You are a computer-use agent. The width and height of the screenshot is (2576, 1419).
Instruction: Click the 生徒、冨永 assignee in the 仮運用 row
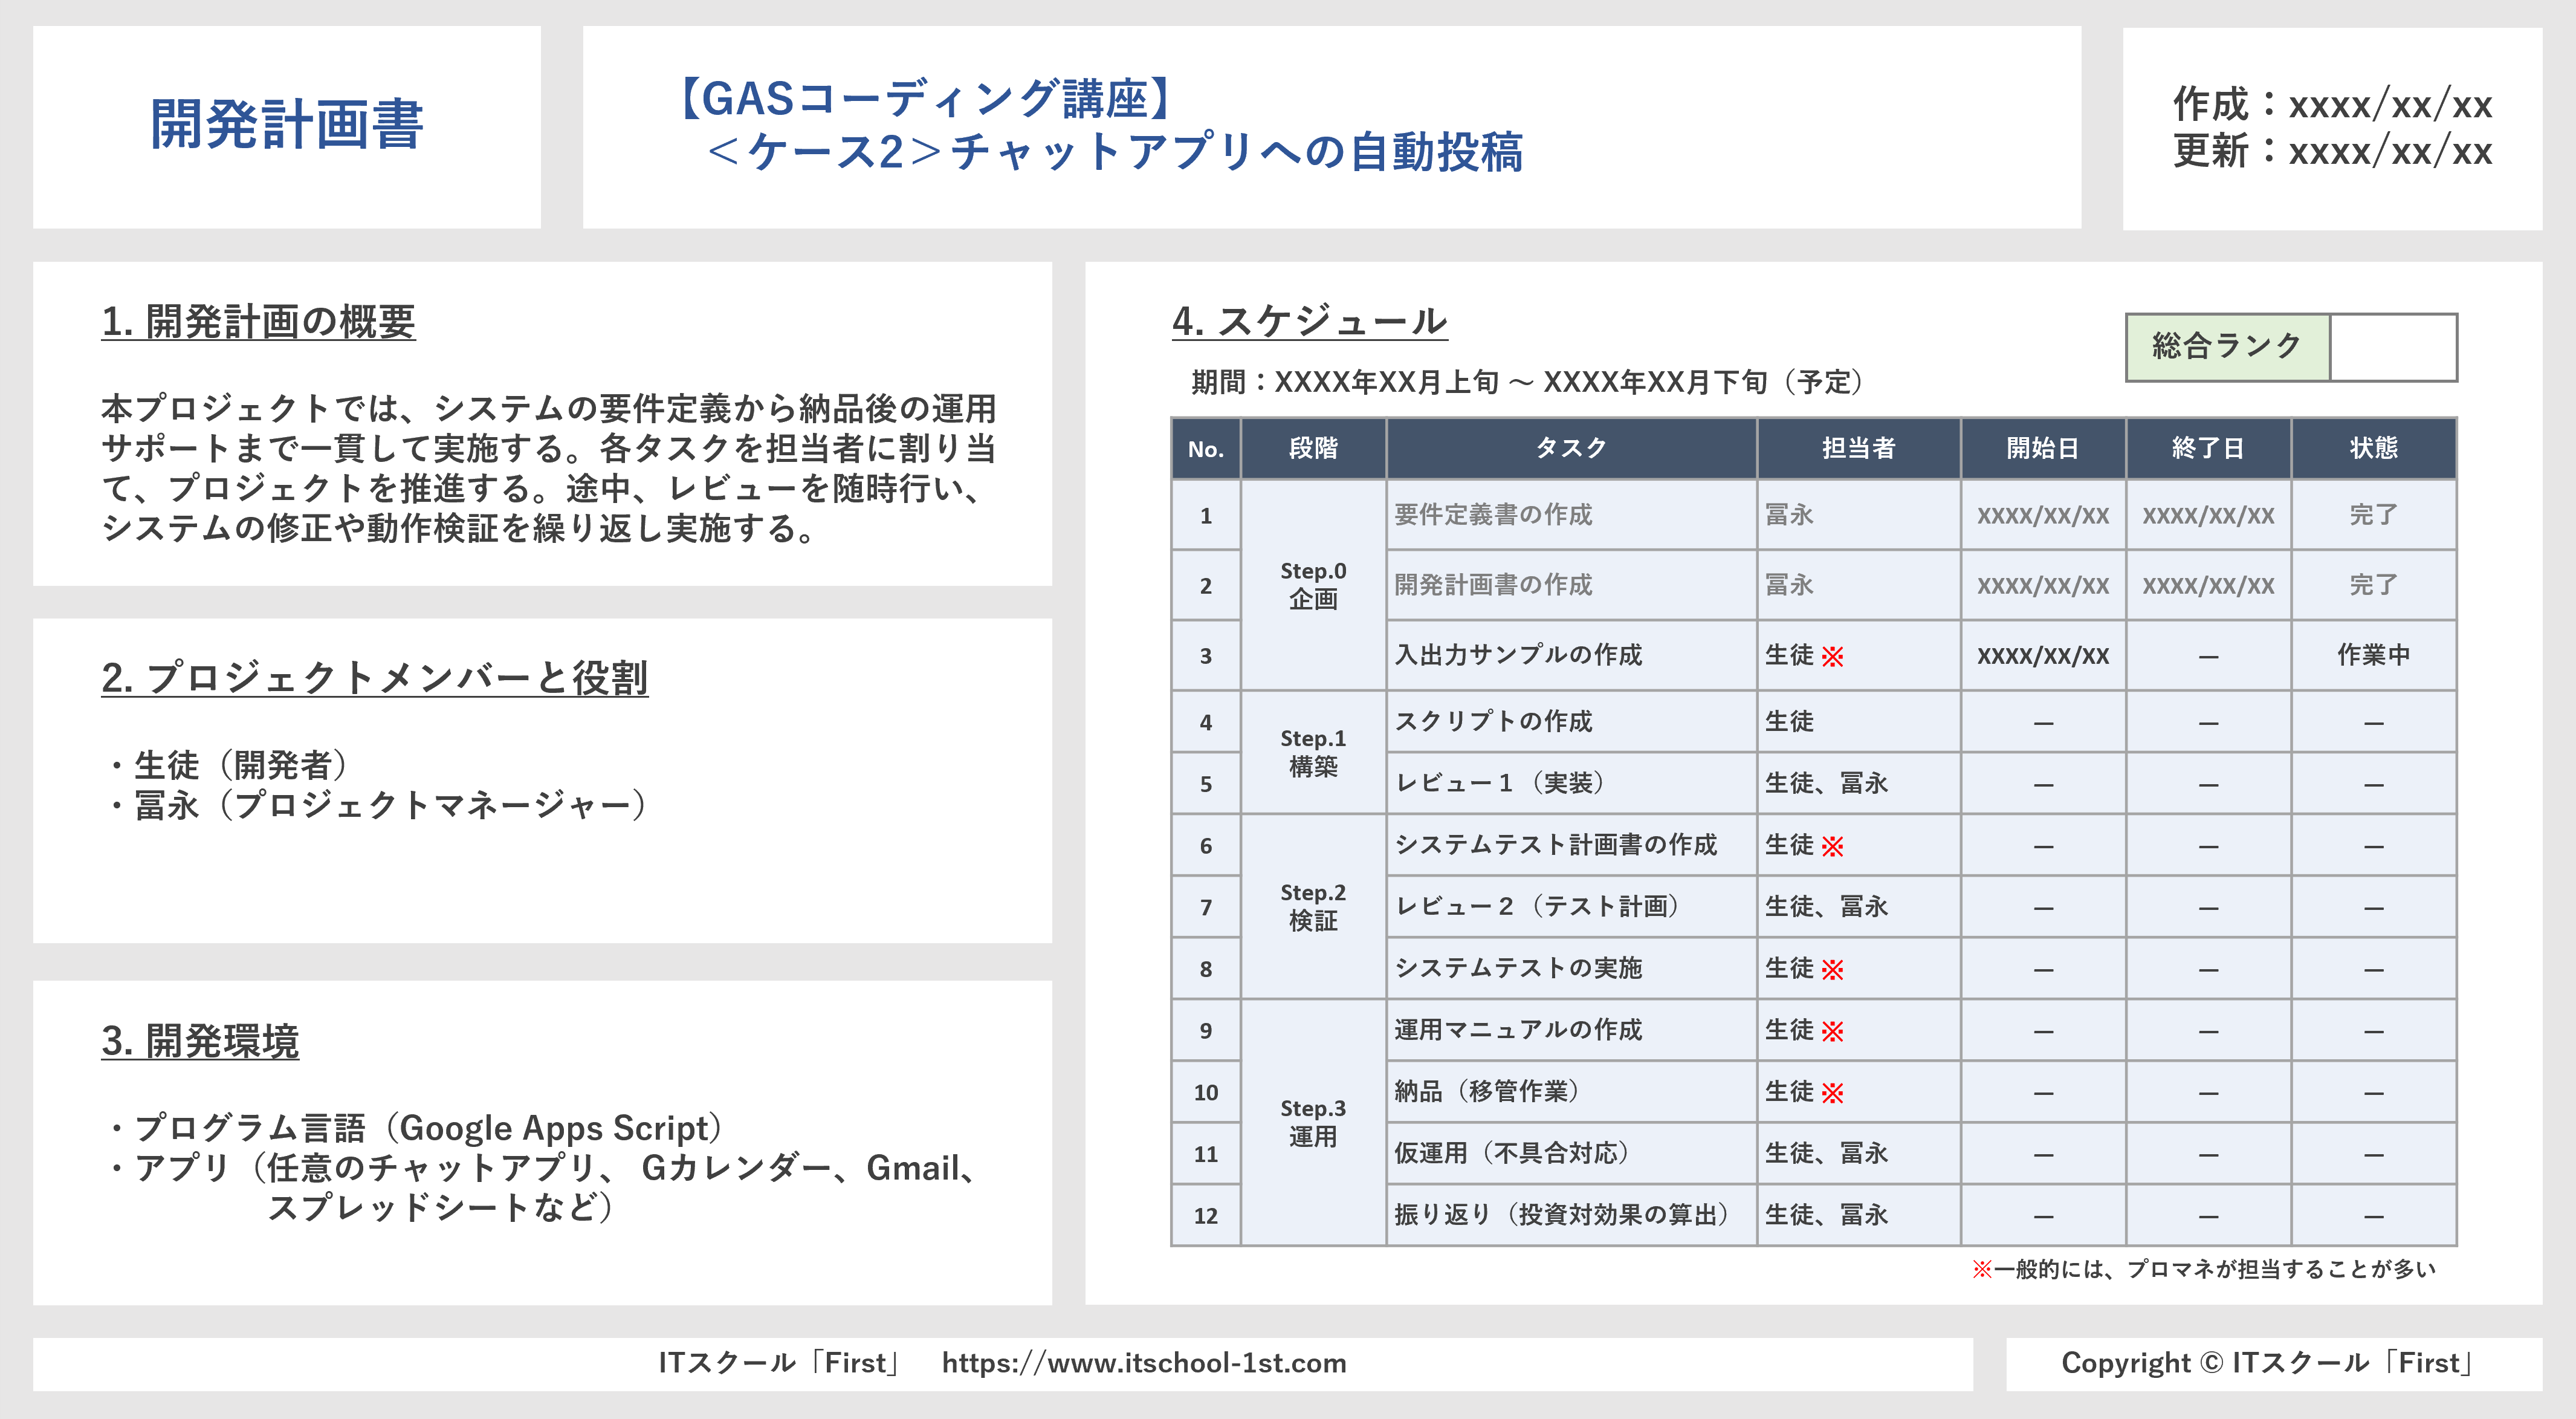(x=1826, y=1153)
